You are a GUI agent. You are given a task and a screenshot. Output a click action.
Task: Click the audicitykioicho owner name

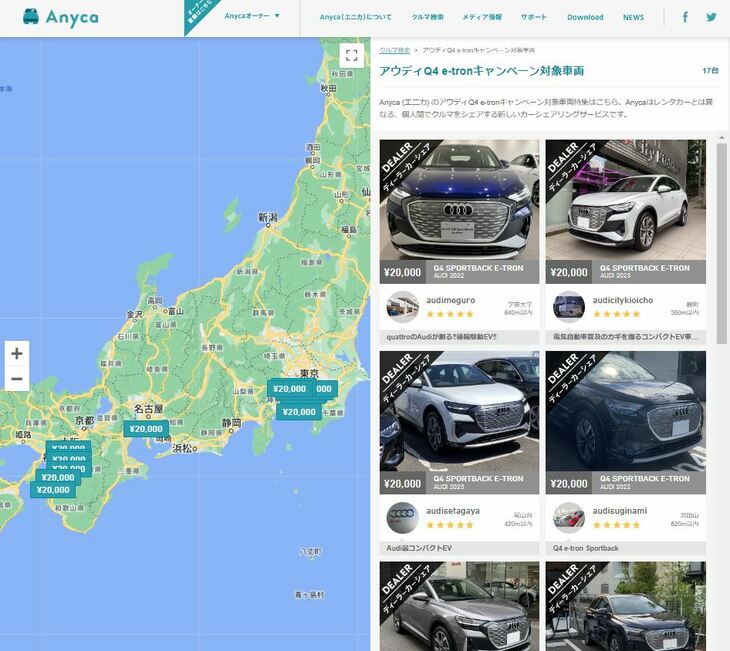click(x=622, y=300)
